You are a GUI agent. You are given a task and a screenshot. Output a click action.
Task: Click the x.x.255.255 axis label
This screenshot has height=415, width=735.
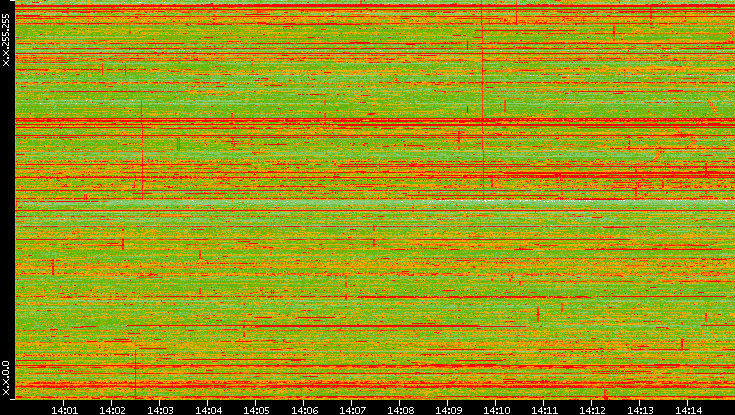tap(6, 40)
